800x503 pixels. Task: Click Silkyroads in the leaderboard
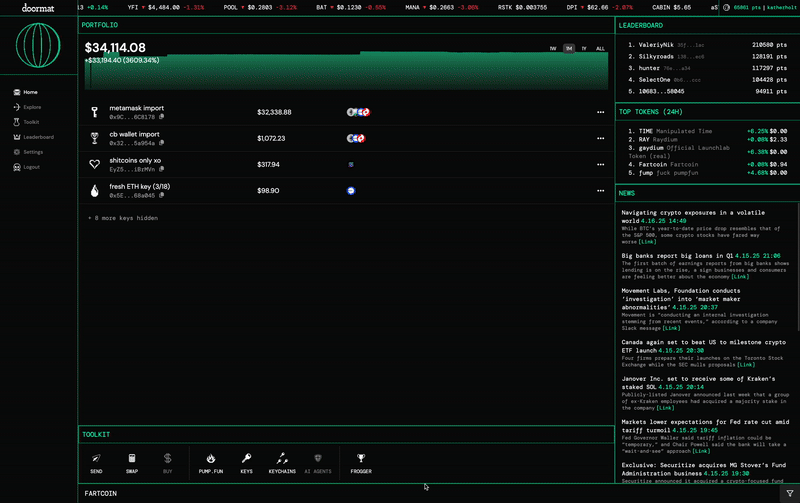656,57
